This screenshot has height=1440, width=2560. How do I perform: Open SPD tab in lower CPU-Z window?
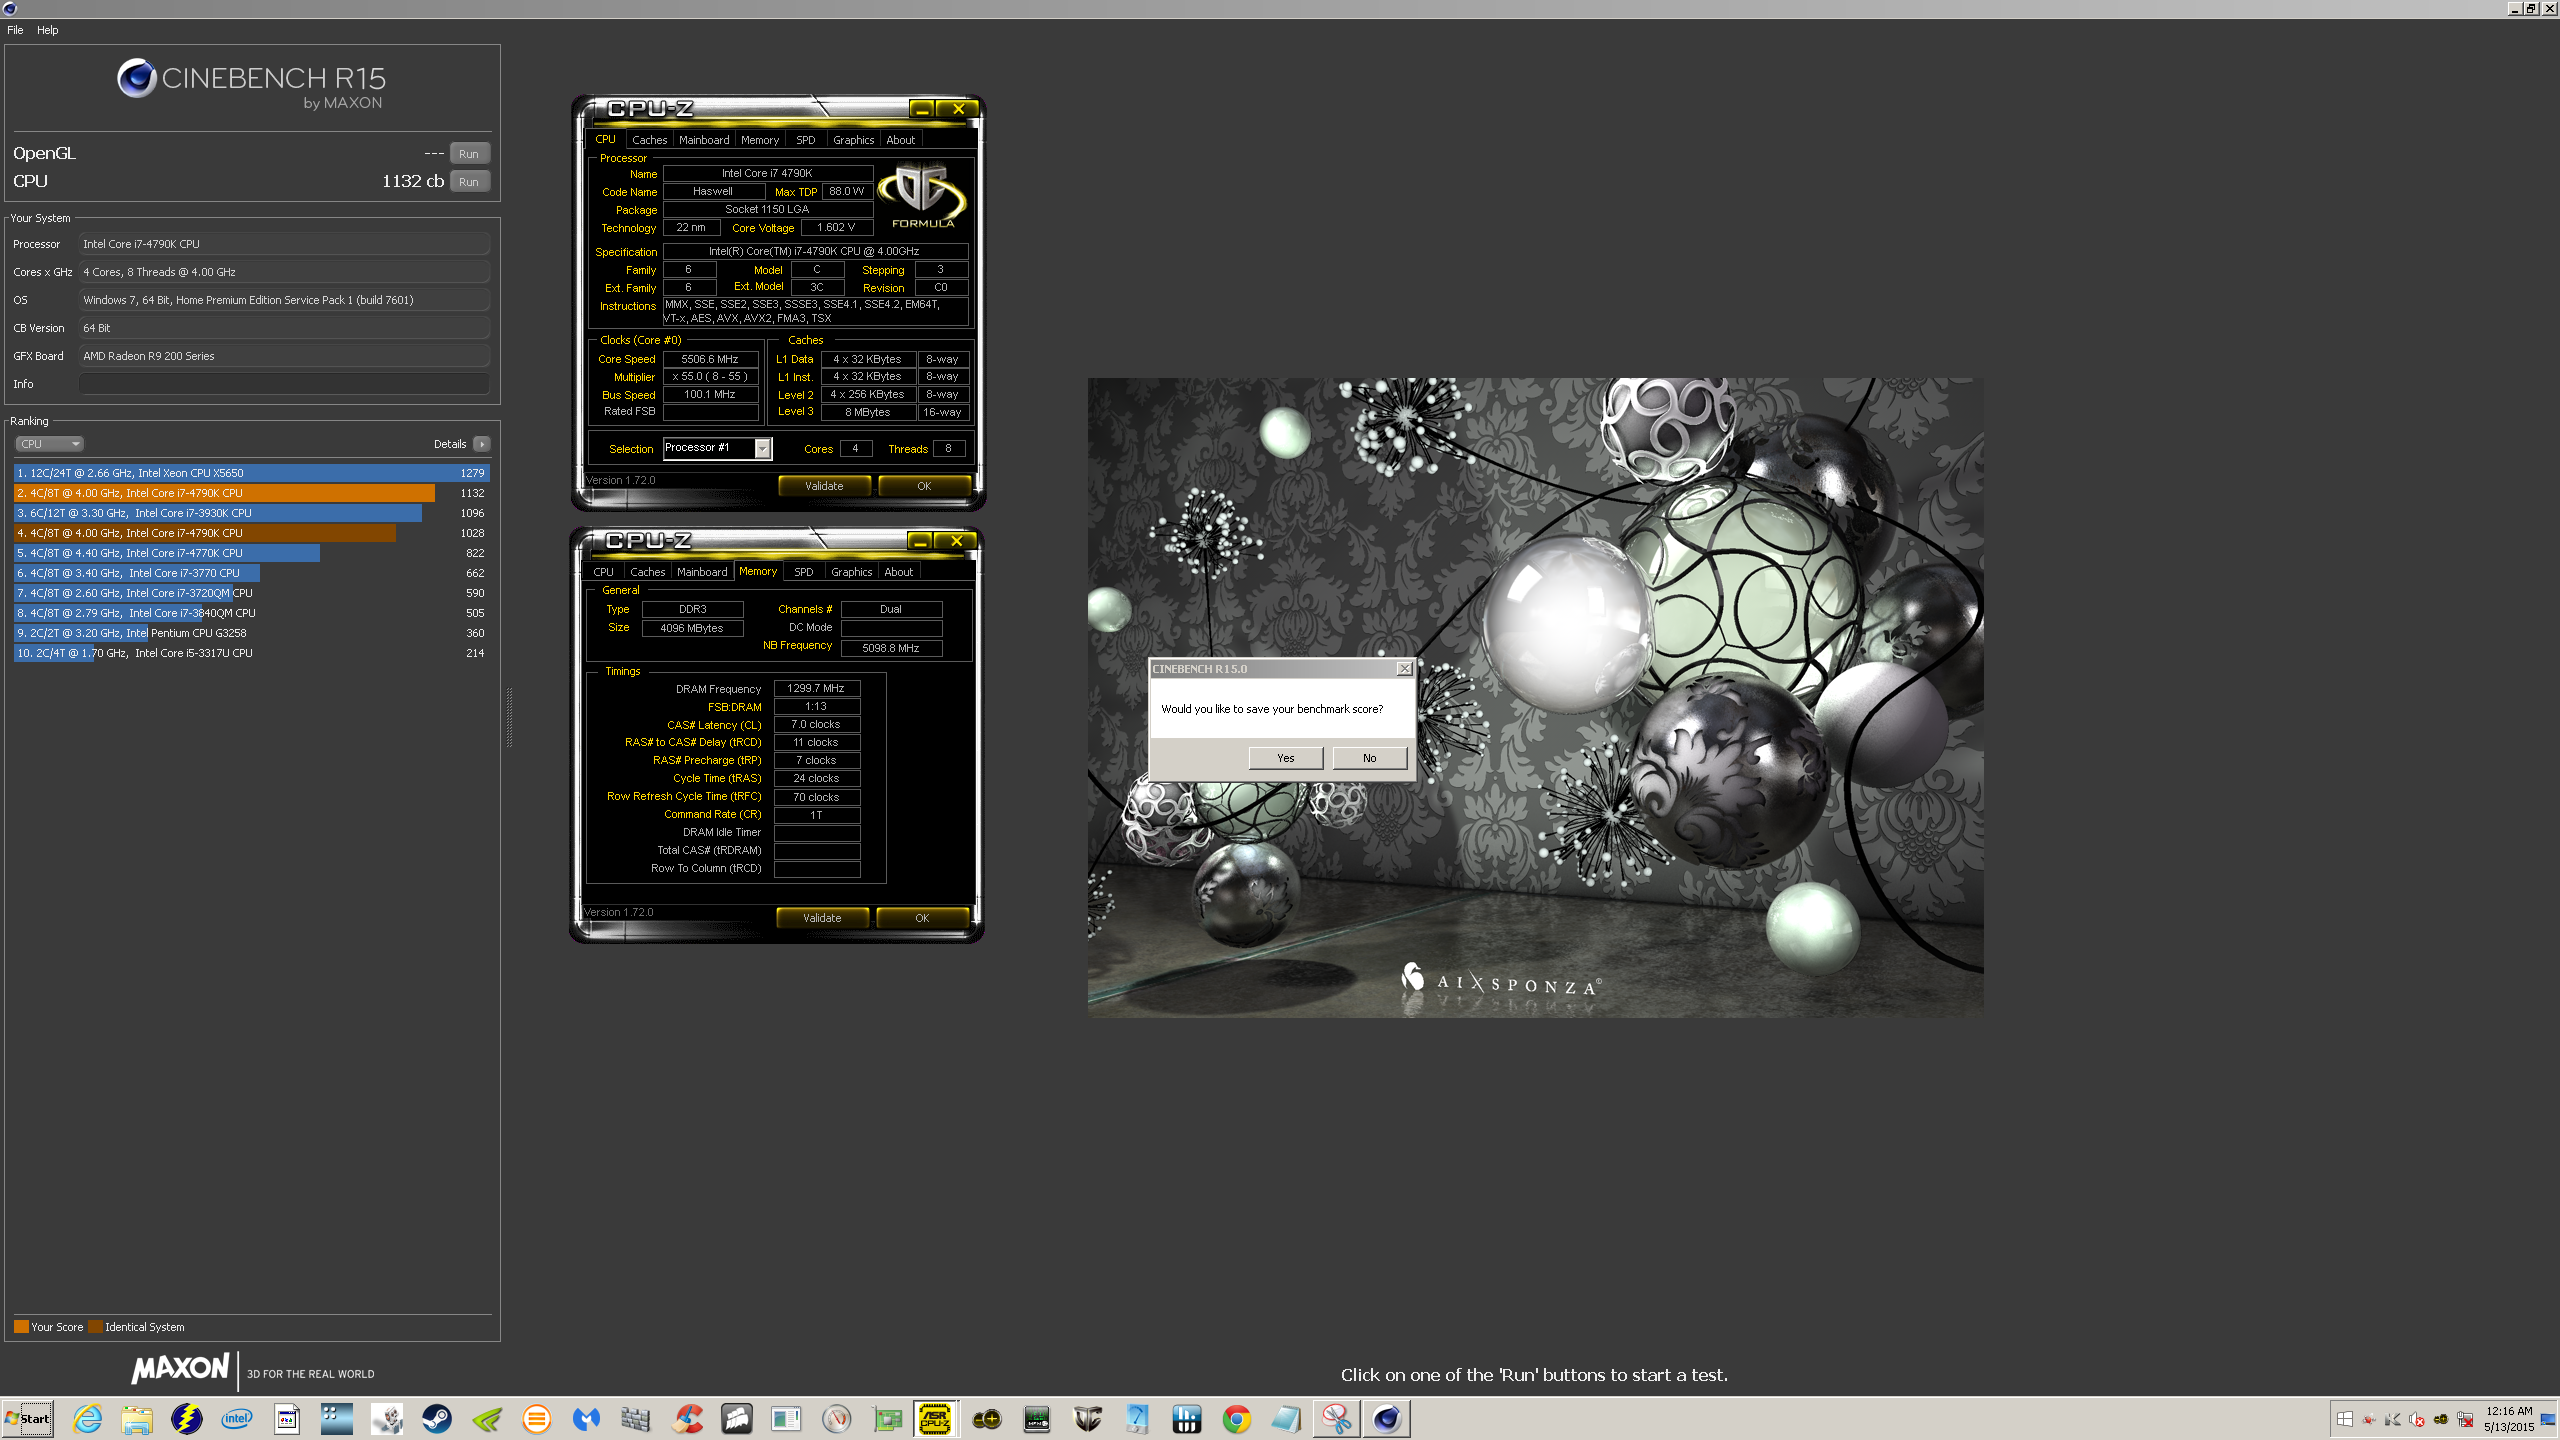click(804, 572)
